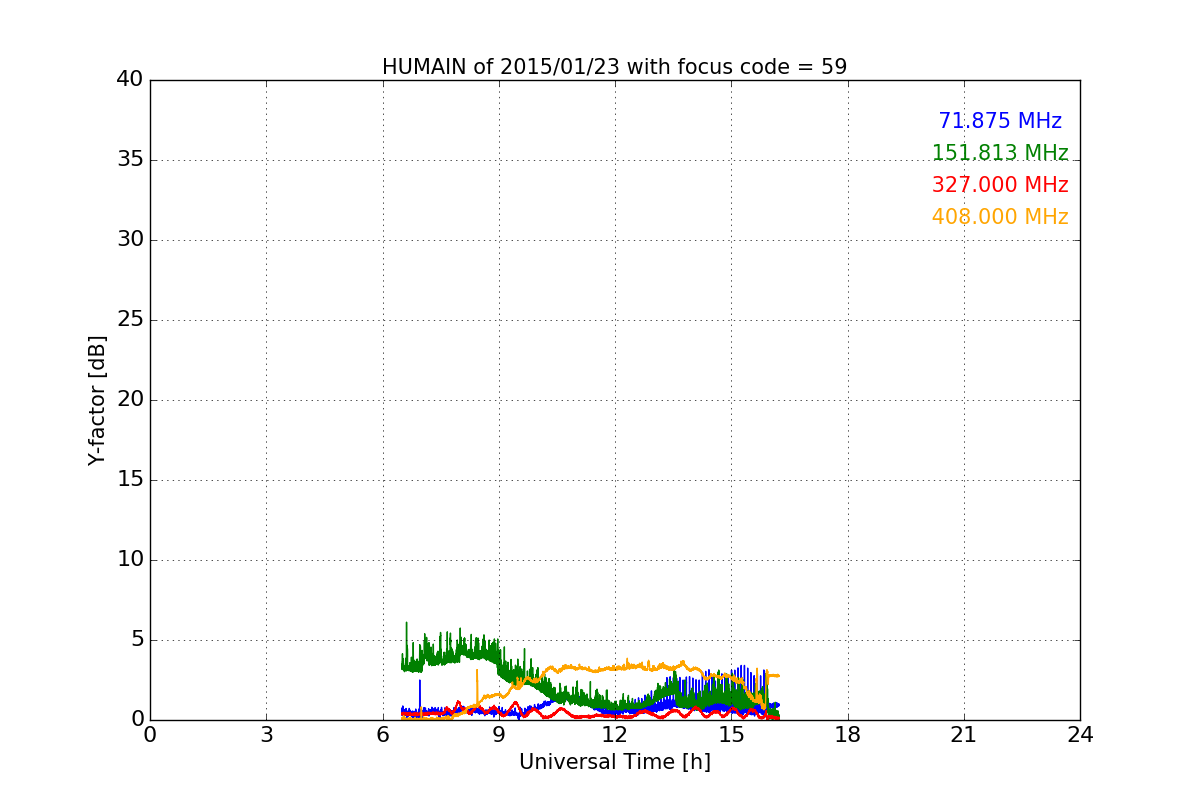Click the x-axis tick label 6
Viewport: 1200px width, 800px height.
tap(383, 734)
